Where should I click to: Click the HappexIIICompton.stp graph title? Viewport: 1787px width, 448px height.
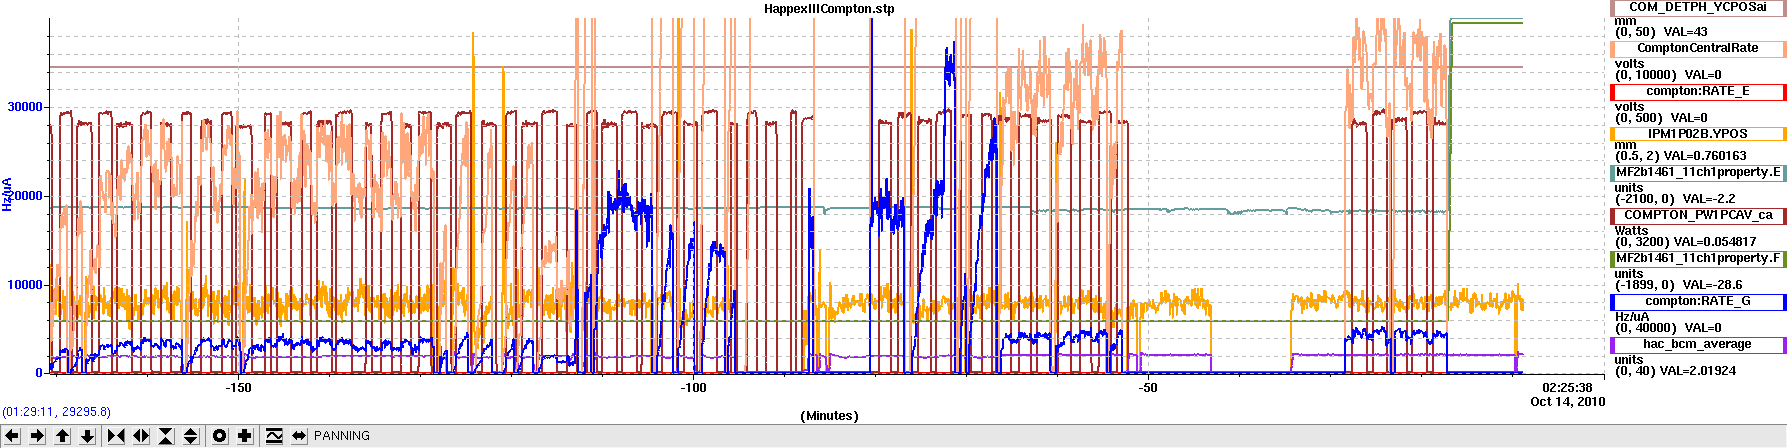(829, 9)
